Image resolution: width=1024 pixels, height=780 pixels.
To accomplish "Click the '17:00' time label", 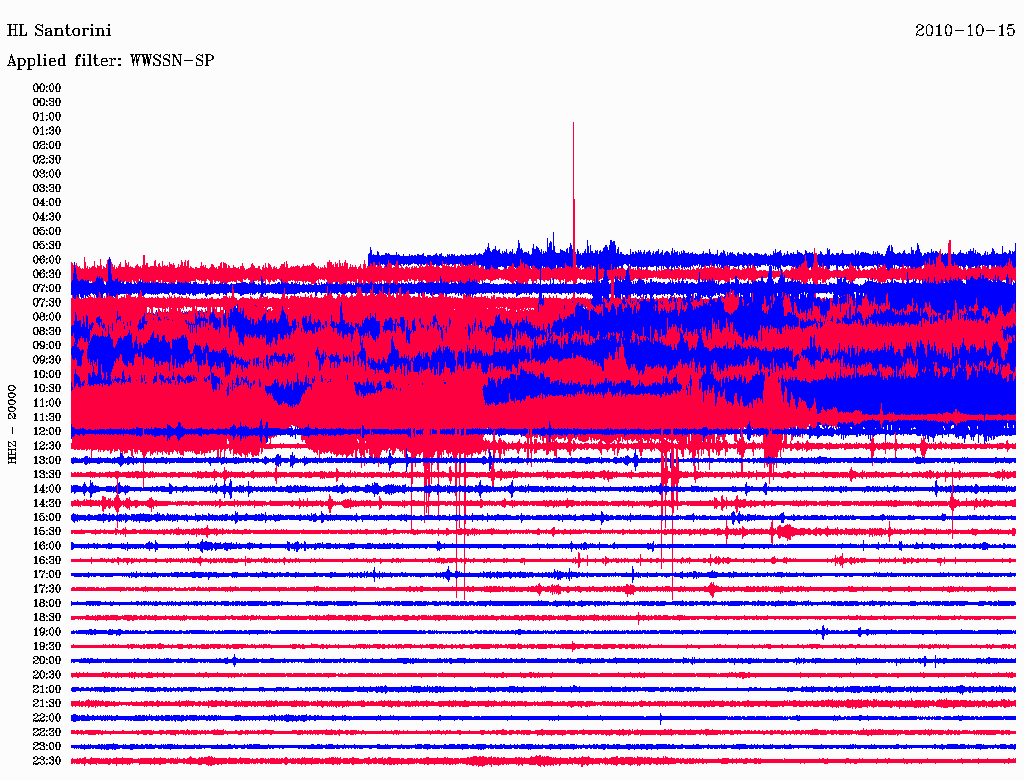I will click(47, 575).
